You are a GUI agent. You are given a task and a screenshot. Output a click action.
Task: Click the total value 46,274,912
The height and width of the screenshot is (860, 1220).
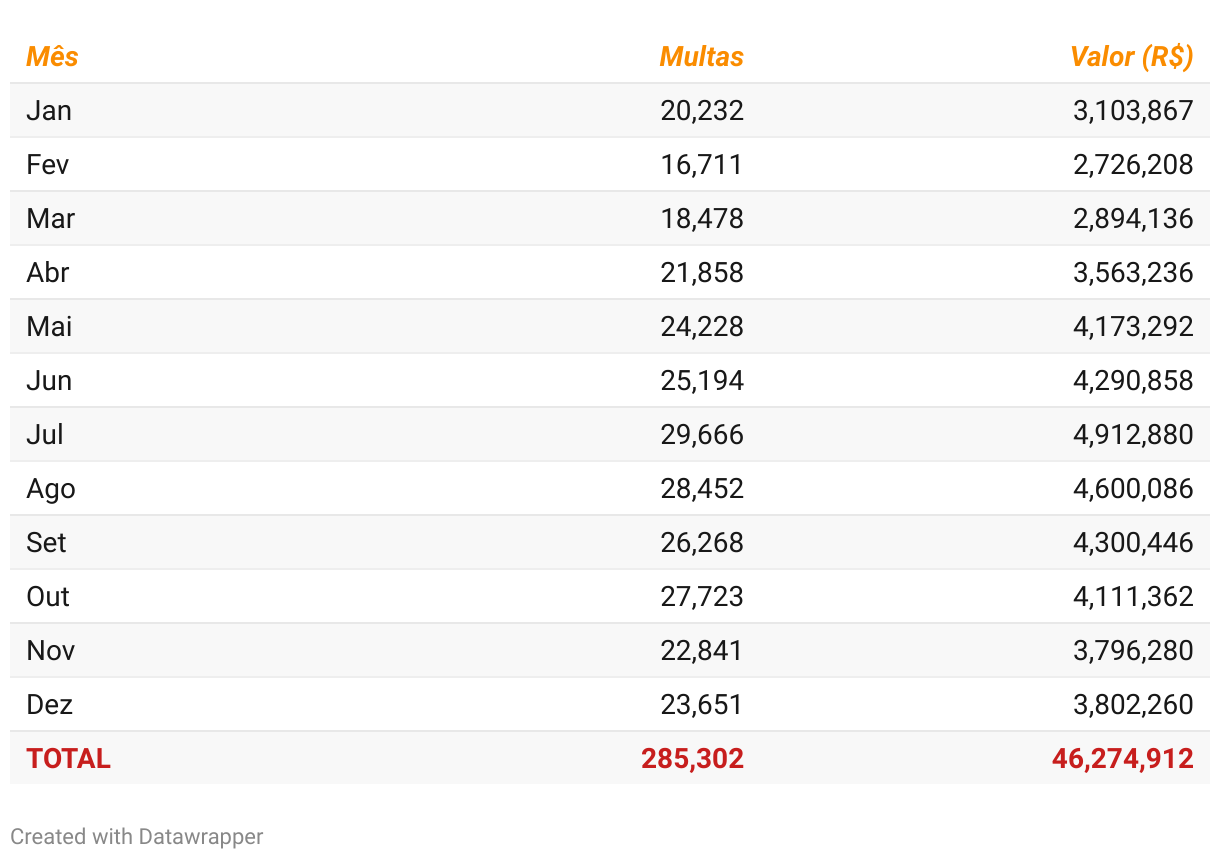coord(1122,758)
